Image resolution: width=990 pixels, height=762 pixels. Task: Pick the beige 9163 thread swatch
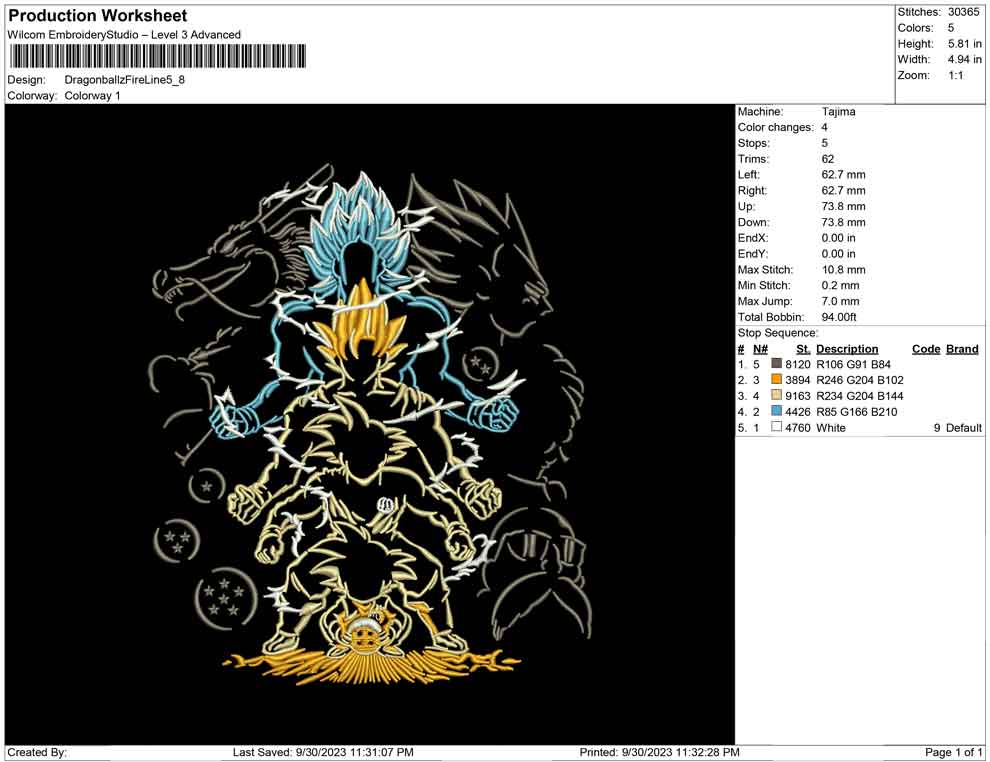(x=777, y=395)
